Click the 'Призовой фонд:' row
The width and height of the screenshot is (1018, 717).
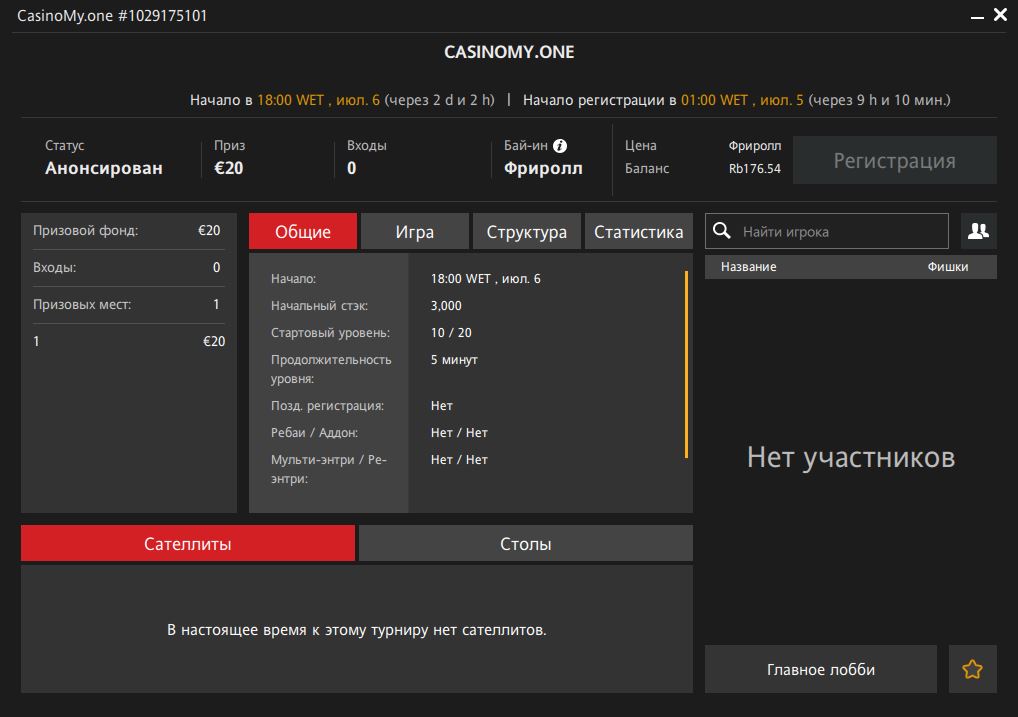127,231
